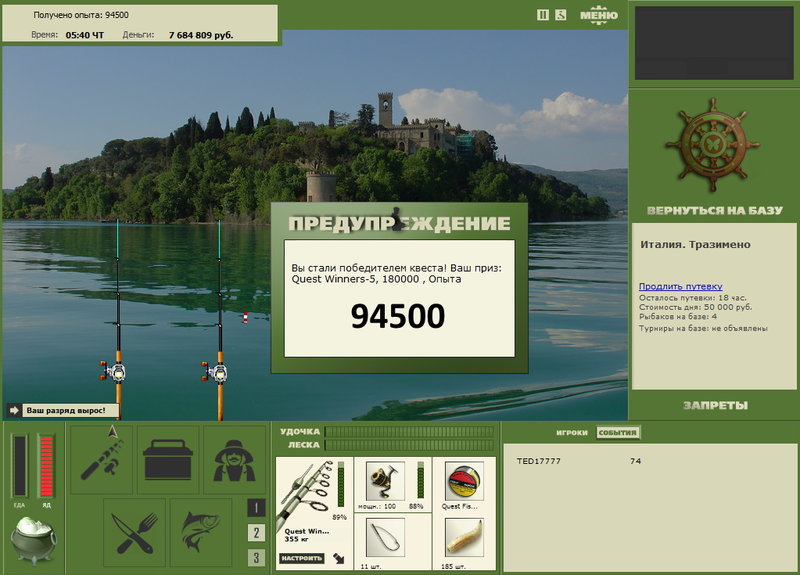The width and height of the screenshot is (800, 575).
Task: Click the Ваш разряд вырос notification
Action: click(x=63, y=410)
